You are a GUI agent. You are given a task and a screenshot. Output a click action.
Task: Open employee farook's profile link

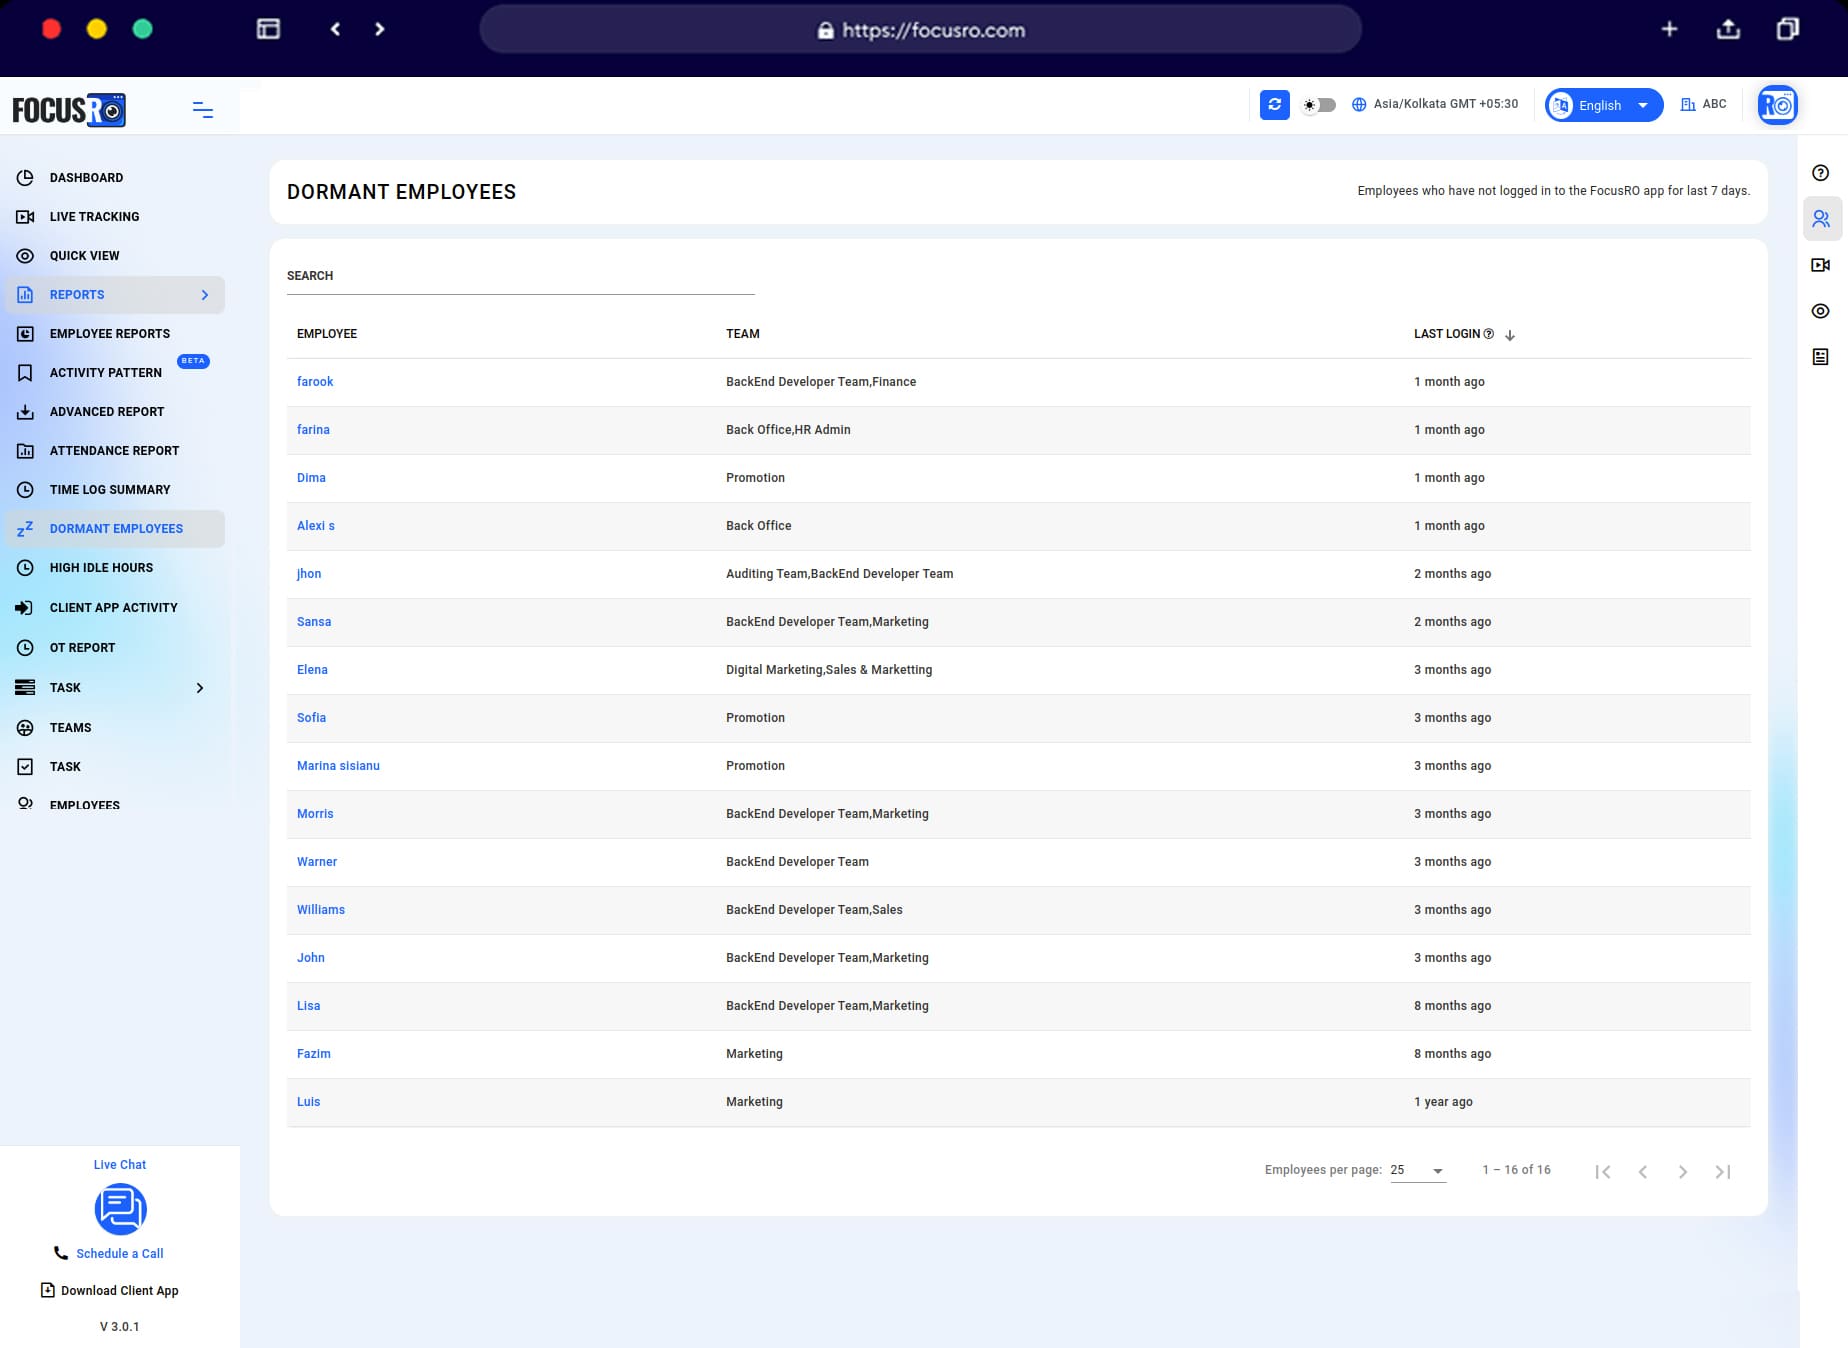coord(315,381)
